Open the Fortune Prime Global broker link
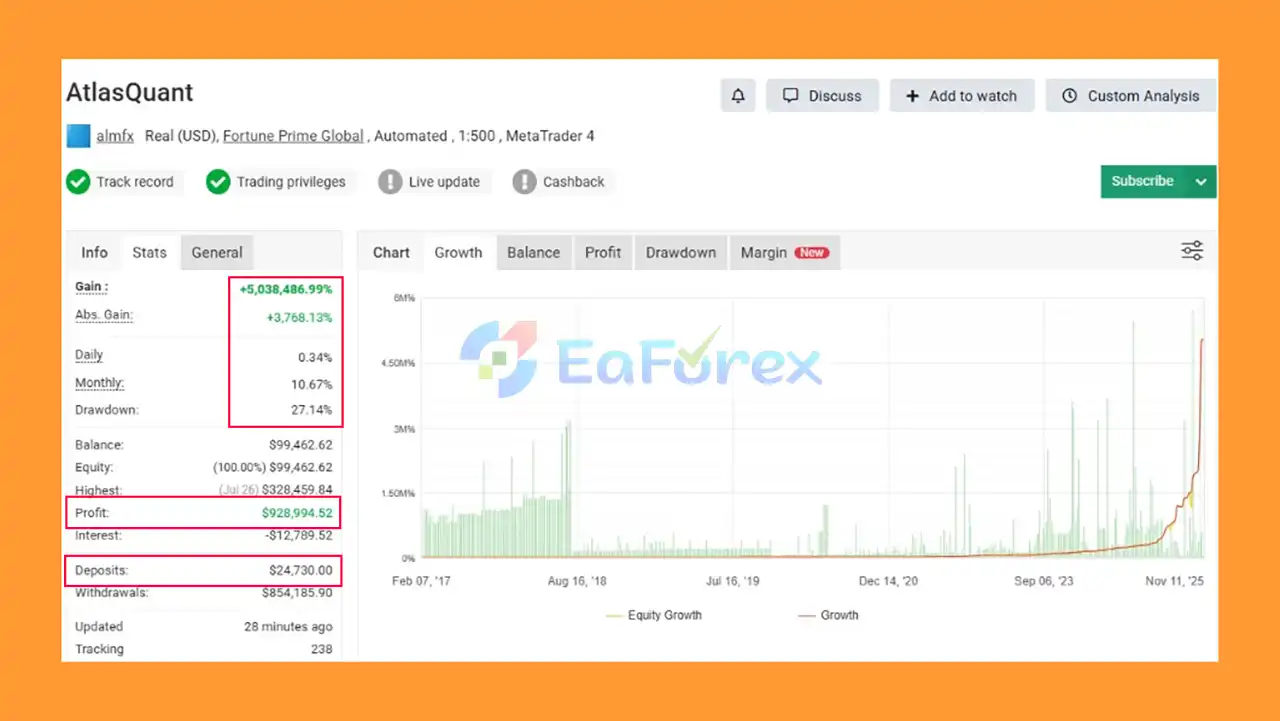 pyautogui.click(x=293, y=136)
